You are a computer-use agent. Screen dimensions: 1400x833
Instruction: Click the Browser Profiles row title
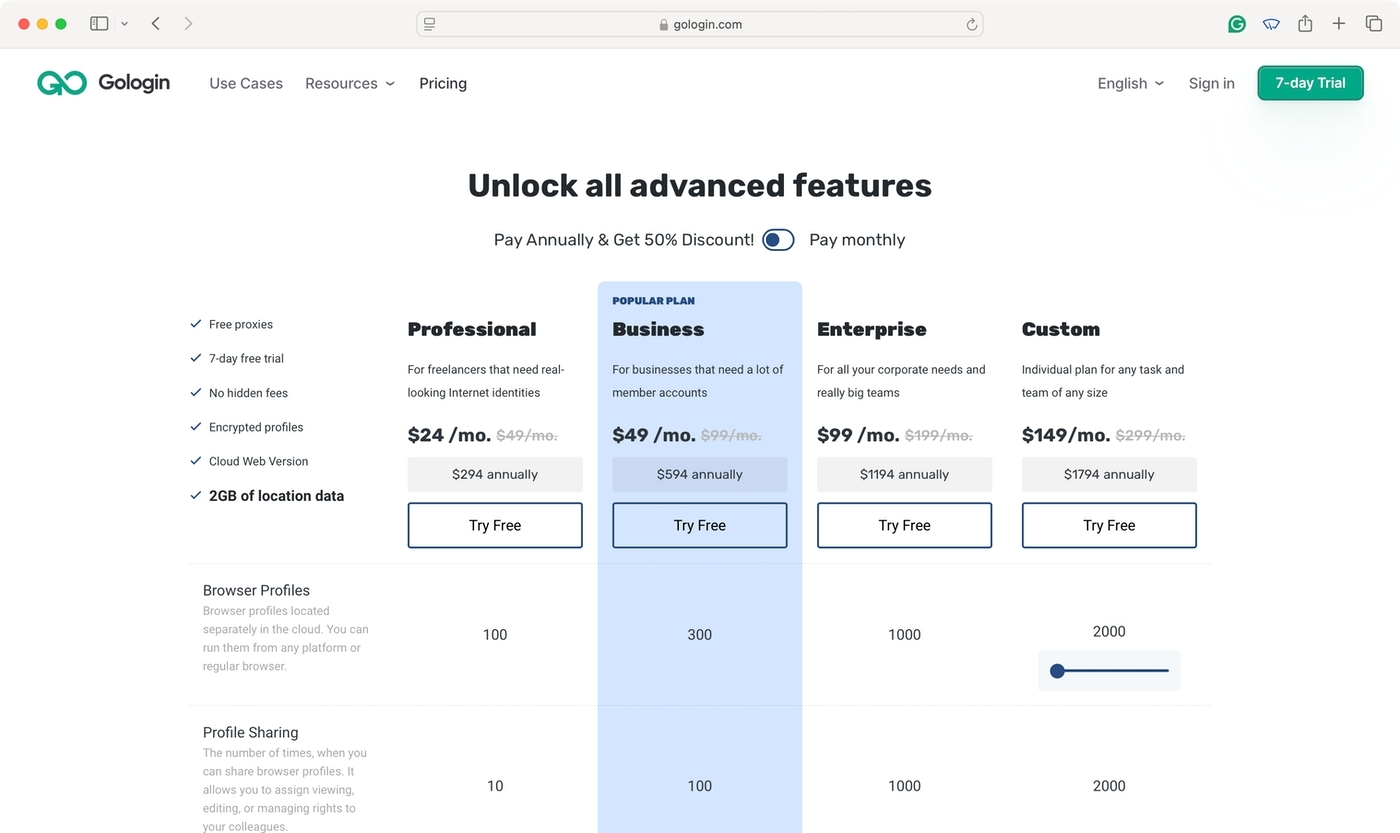tap(256, 590)
